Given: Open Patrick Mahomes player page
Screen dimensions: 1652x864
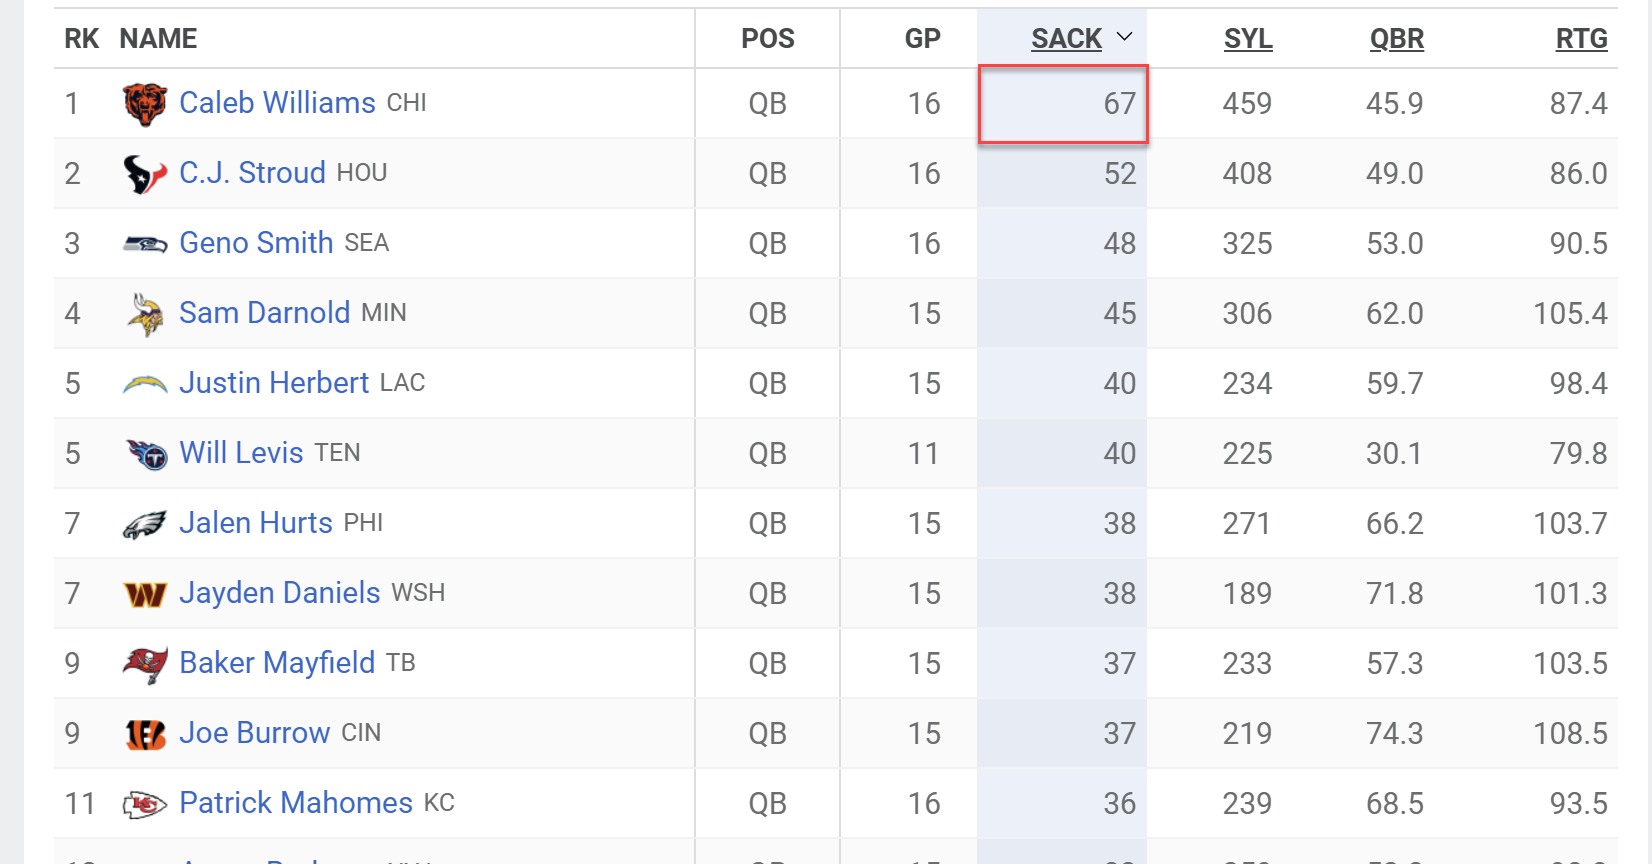Looking at the screenshot, I should click(295, 803).
